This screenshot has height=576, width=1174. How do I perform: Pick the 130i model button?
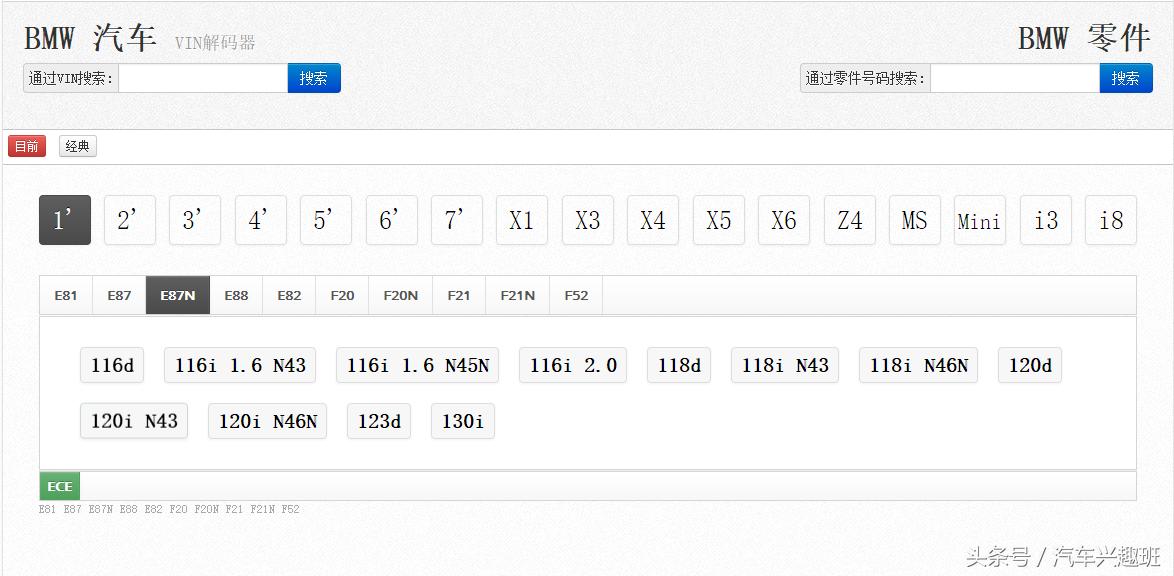463,421
